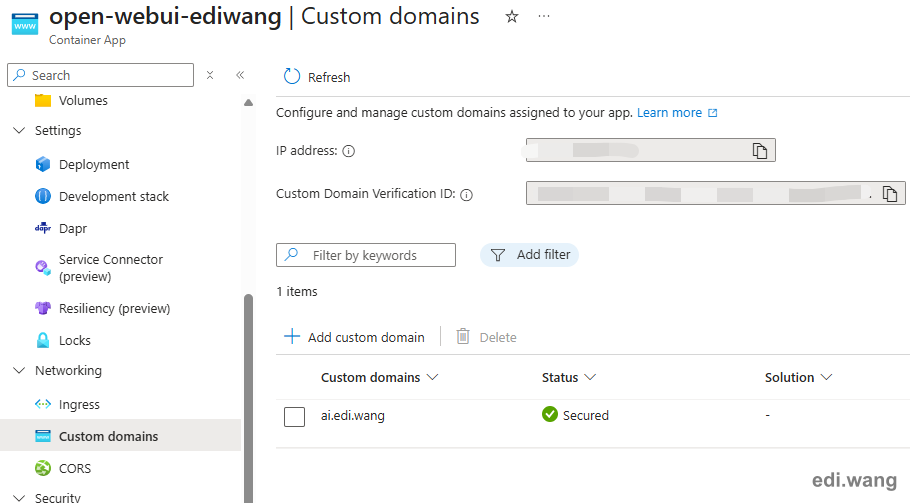Click the Service Connector icon
This screenshot has width=910, height=503.
[43, 267]
